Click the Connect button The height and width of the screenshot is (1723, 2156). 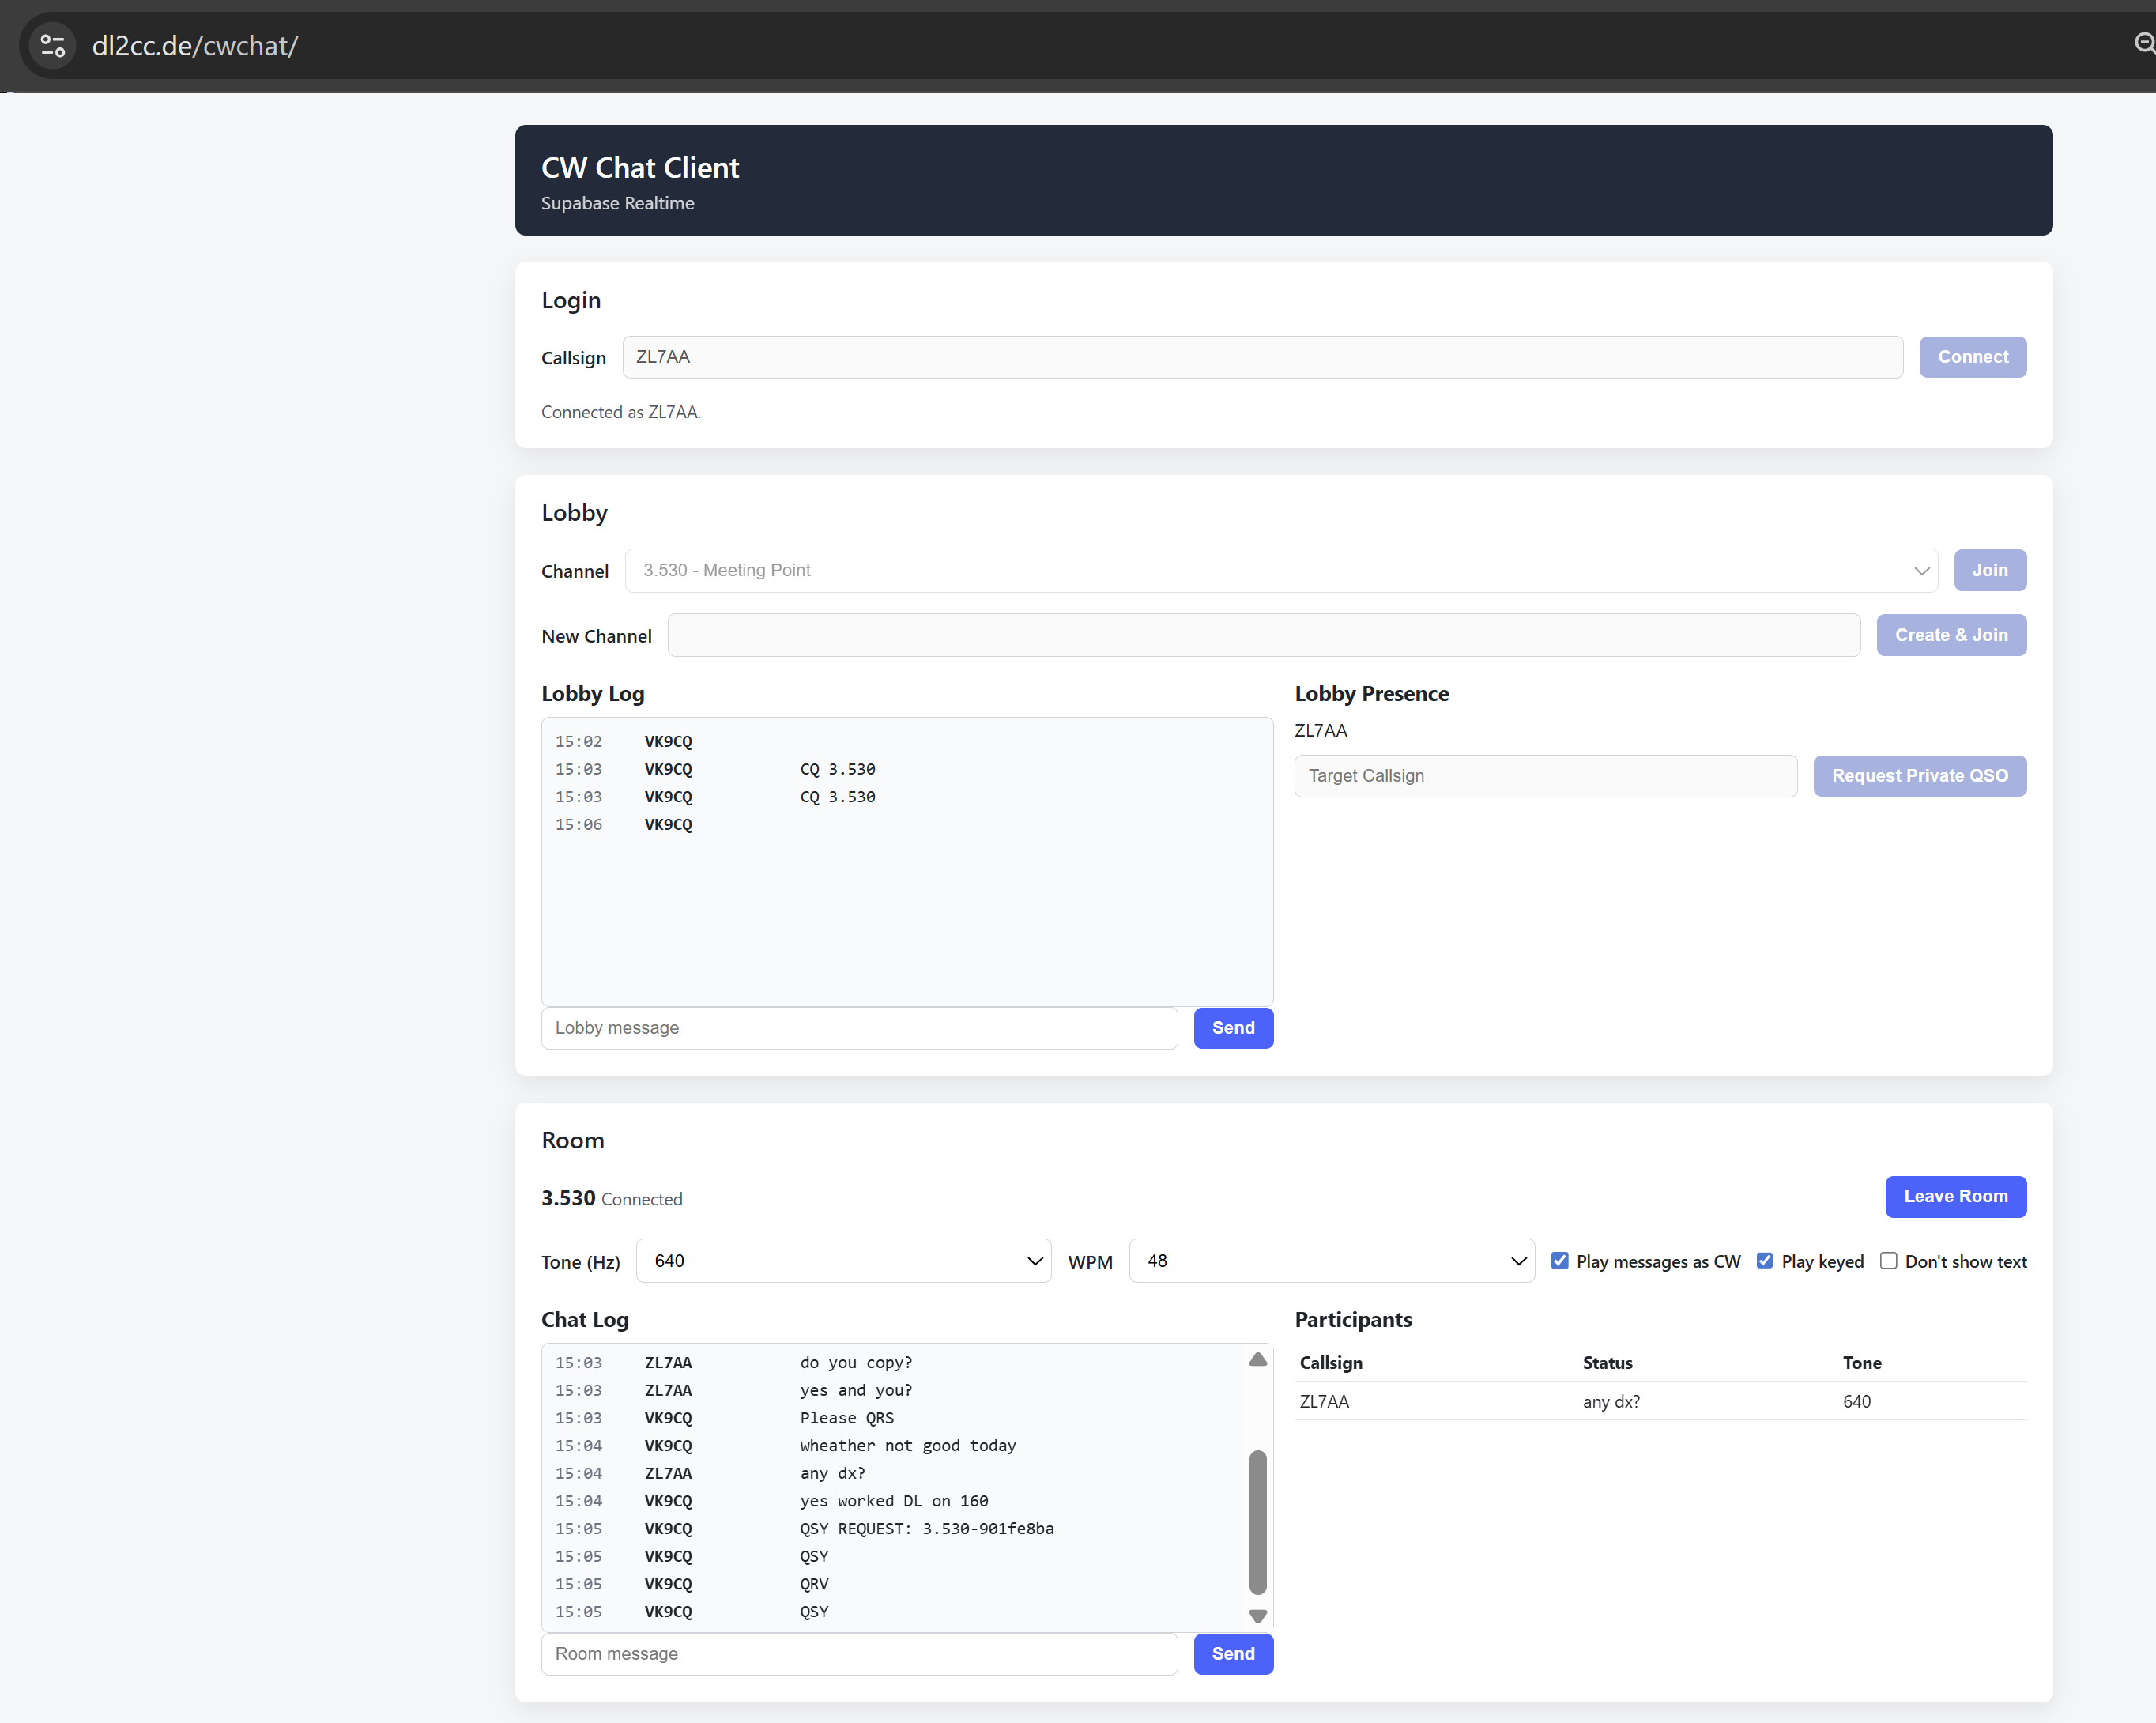(1972, 357)
